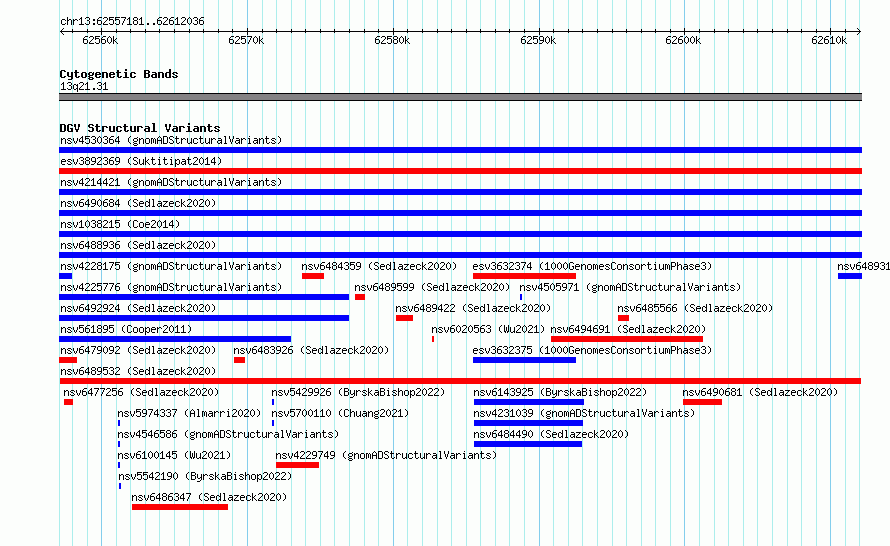Screen dimensions: 890x546
Task: Click the DGV Structural Variants track title
Action: 140,128
